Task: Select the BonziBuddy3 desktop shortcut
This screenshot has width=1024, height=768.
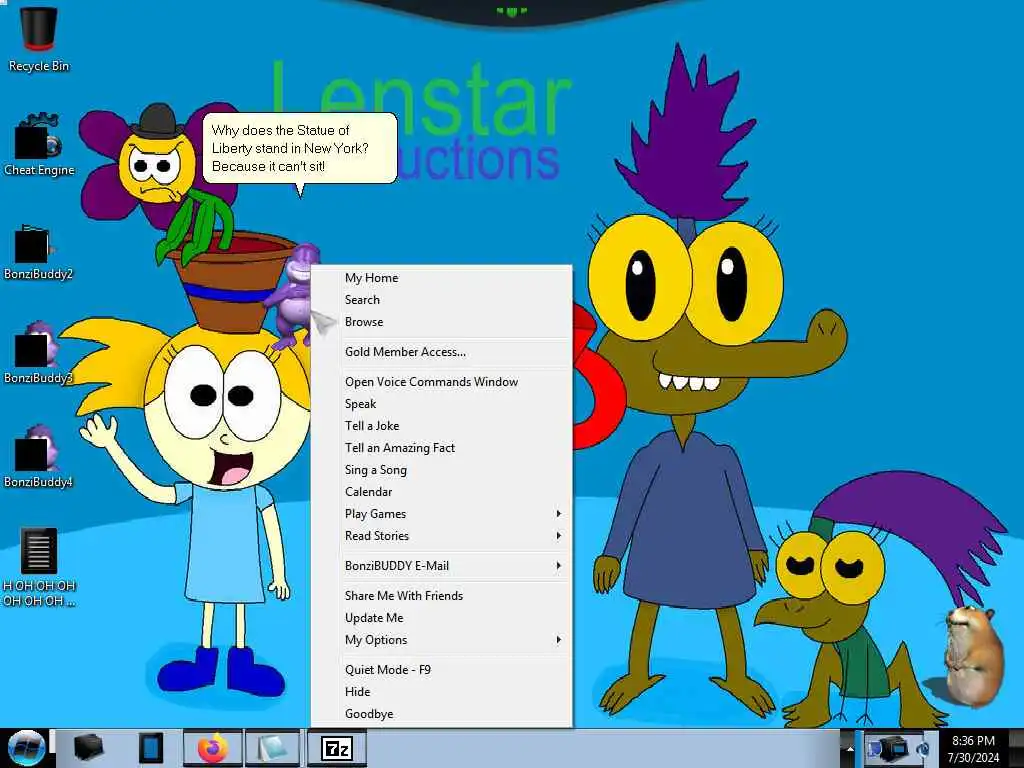Action: pyautogui.click(x=38, y=353)
